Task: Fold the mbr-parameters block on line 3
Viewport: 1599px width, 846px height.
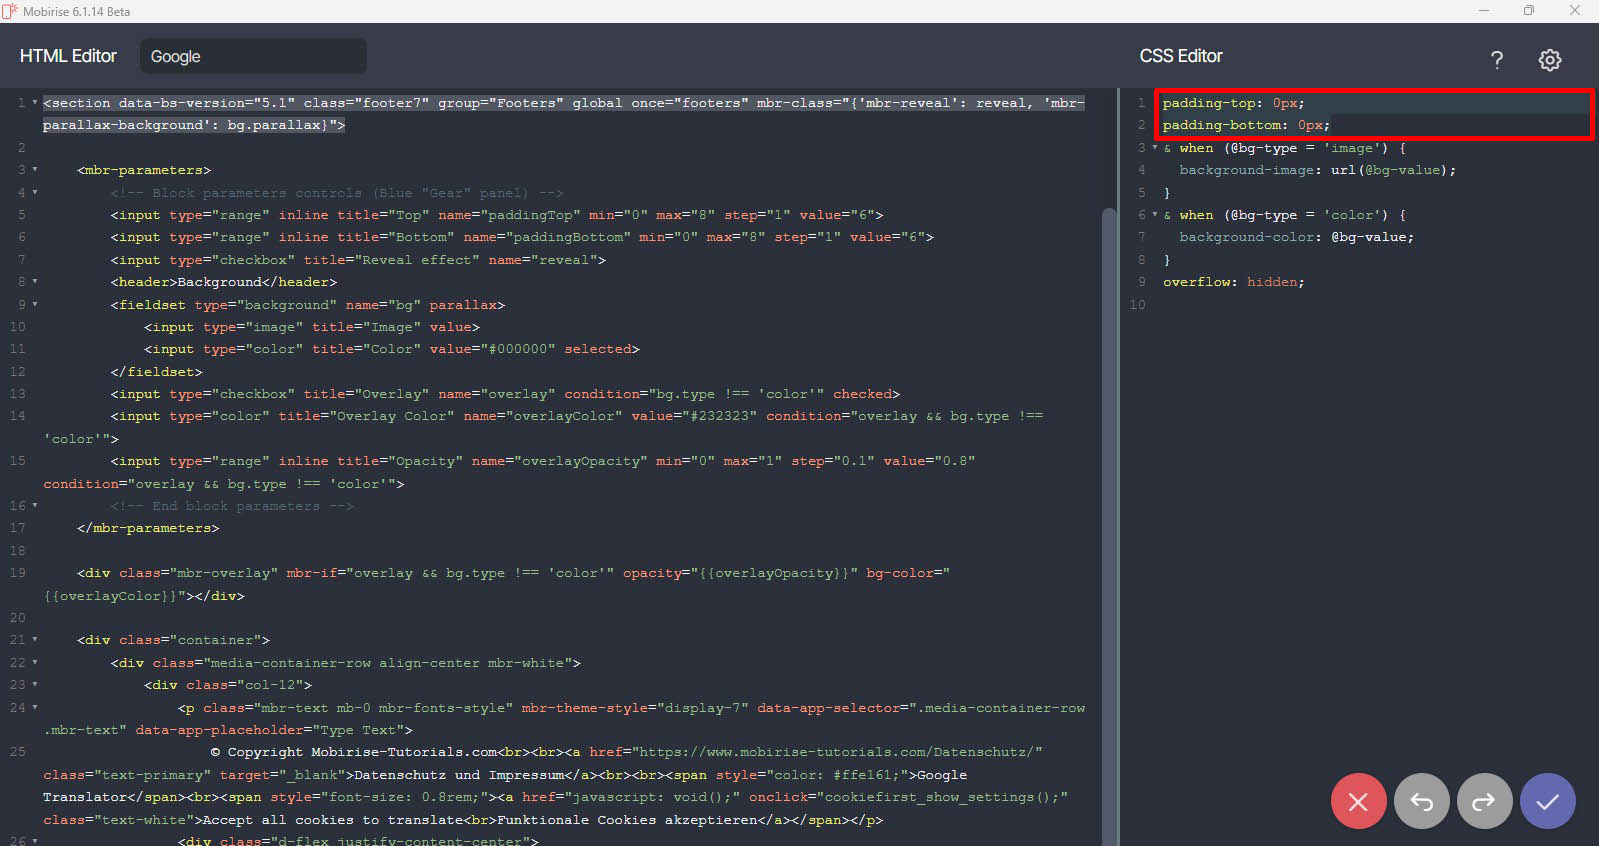Action: coord(35,170)
